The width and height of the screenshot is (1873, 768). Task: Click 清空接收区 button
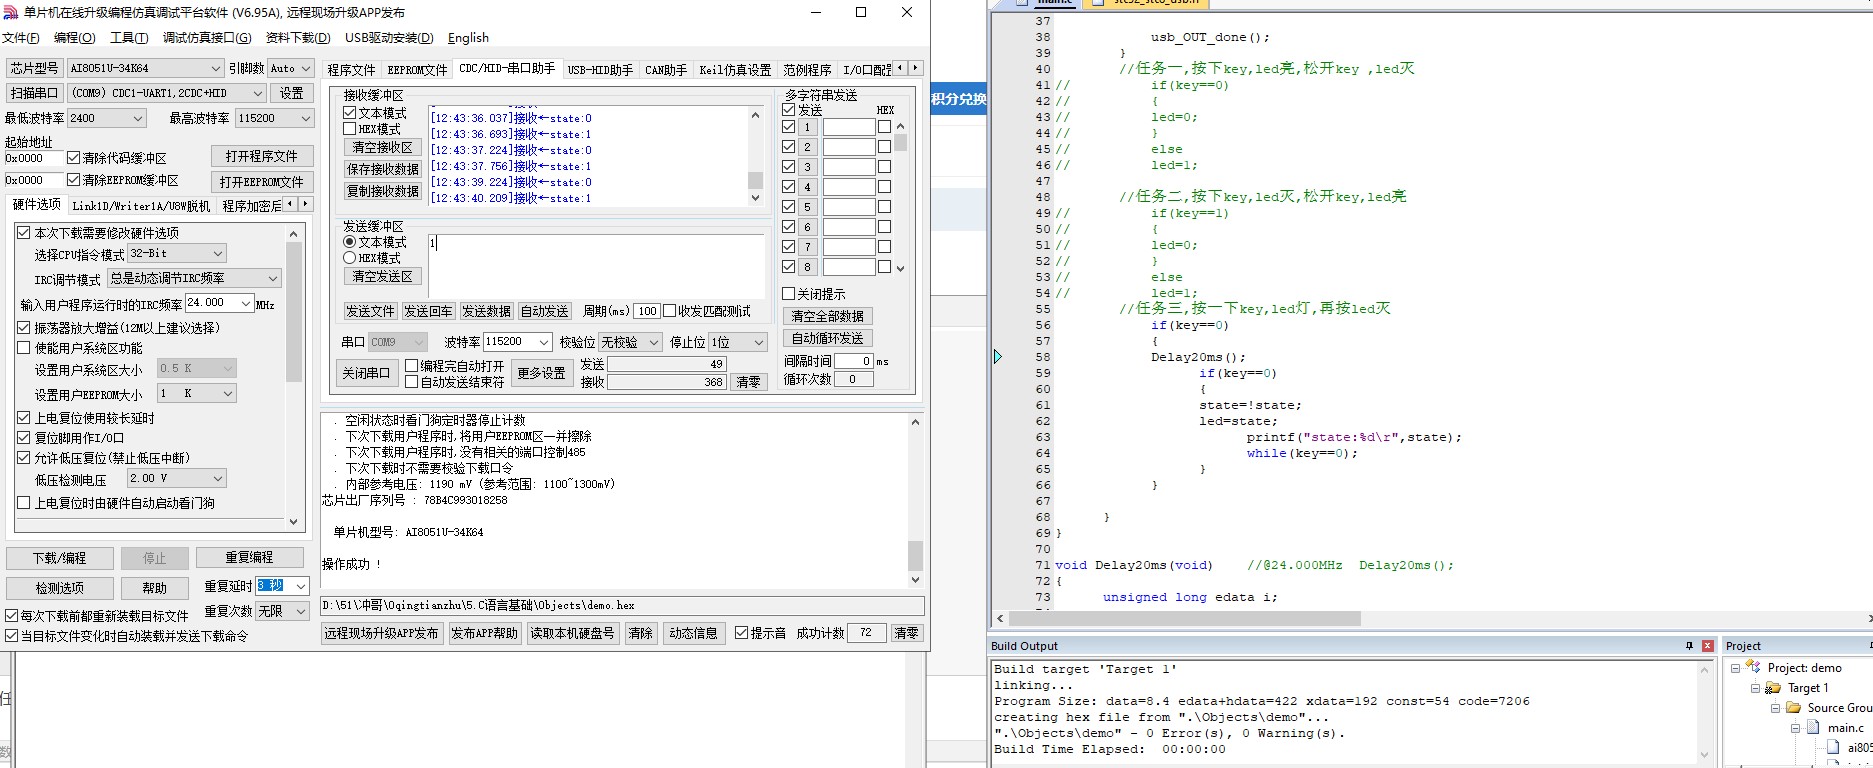click(x=383, y=147)
